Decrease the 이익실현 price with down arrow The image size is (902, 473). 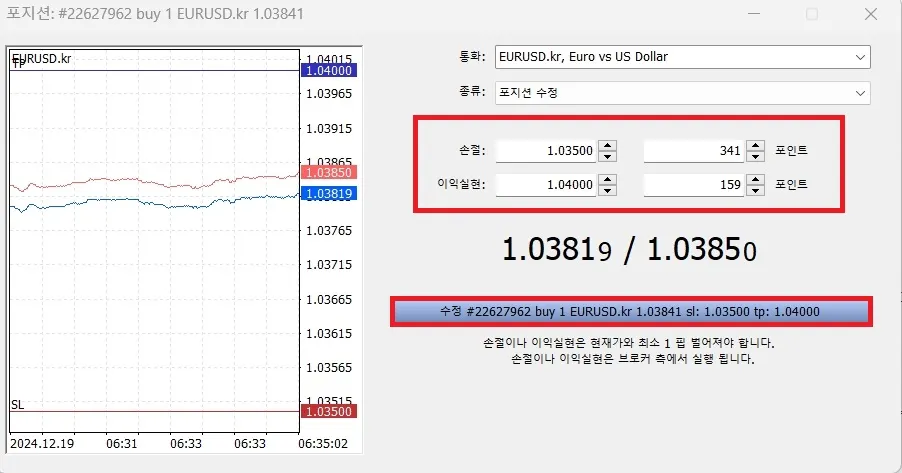click(x=607, y=190)
